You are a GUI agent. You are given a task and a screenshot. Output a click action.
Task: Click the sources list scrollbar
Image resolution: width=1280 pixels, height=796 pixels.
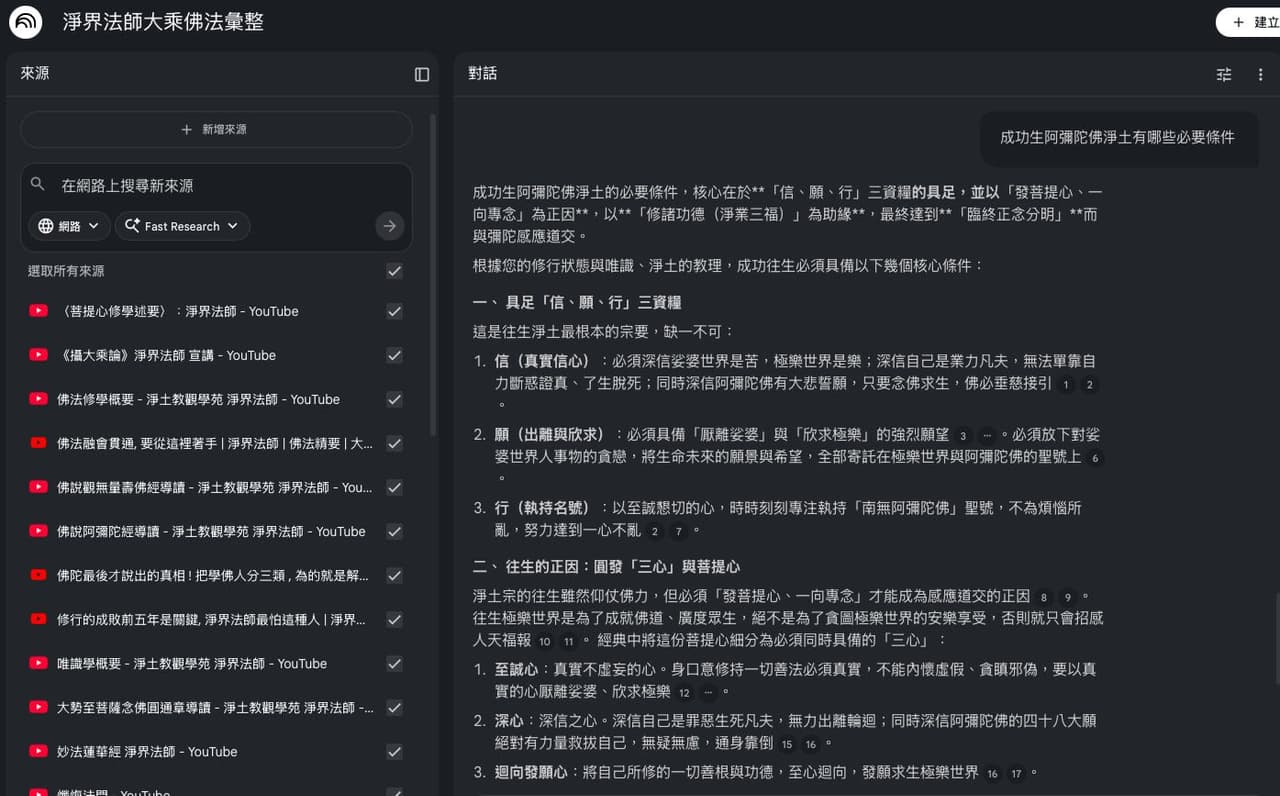coord(433,275)
